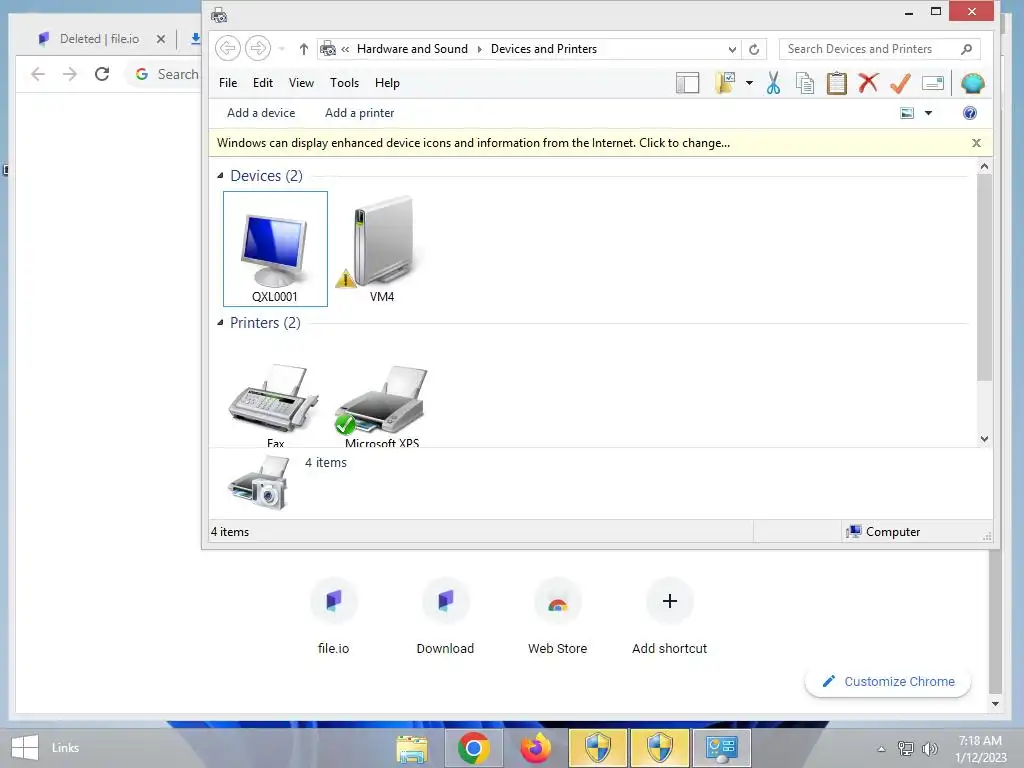Collapse the Devices (2) group
Screen dimensions: 1024x768
tap(220, 176)
